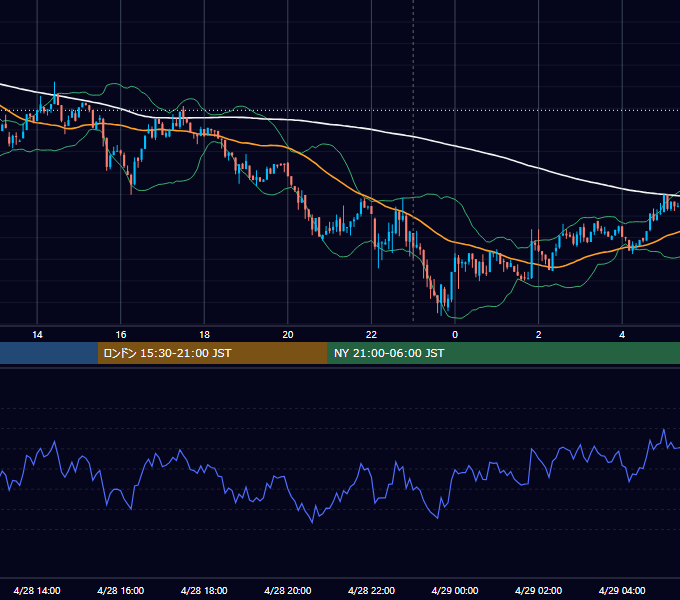The width and height of the screenshot is (680, 600).
Task: Click the hour label 0 on price chart axis
Action: click(455, 335)
